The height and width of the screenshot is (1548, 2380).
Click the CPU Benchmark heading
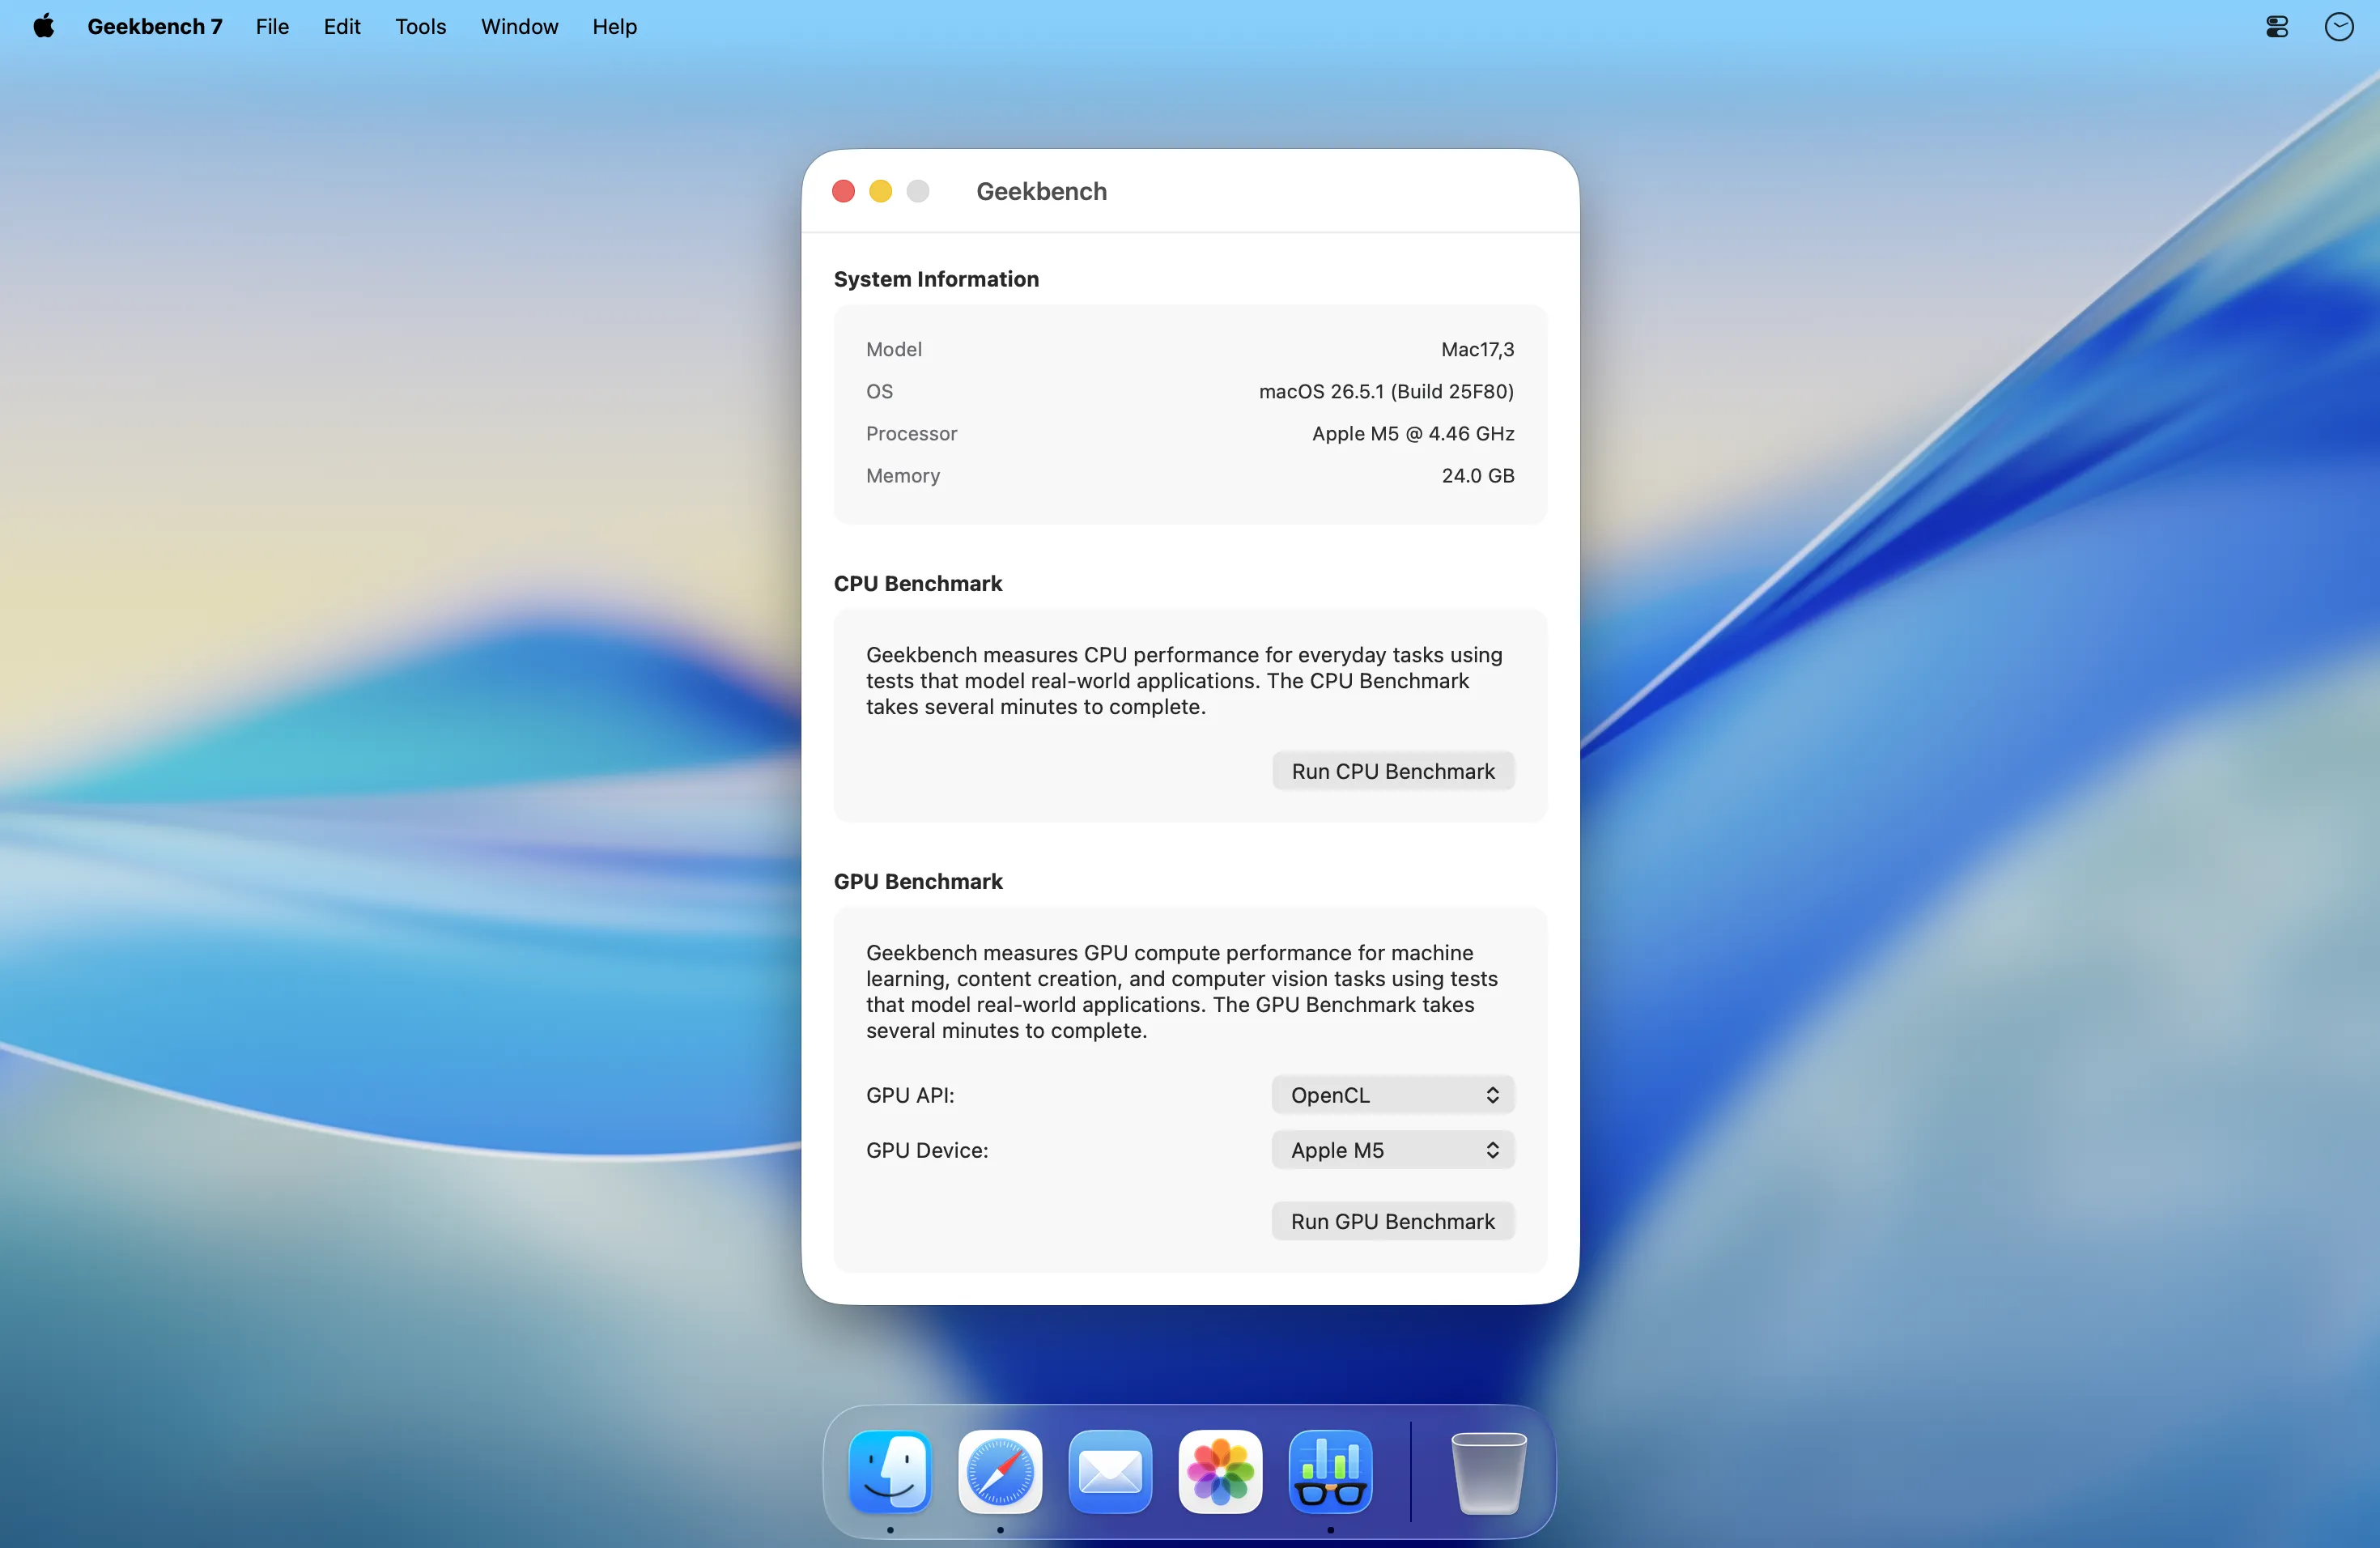coord(917,583)
